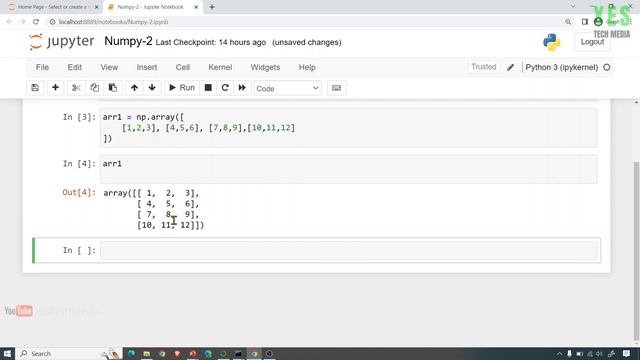Toggle the browser side panel icon
The width and height of the screenshot is (640, 360).
pos(584,22)
